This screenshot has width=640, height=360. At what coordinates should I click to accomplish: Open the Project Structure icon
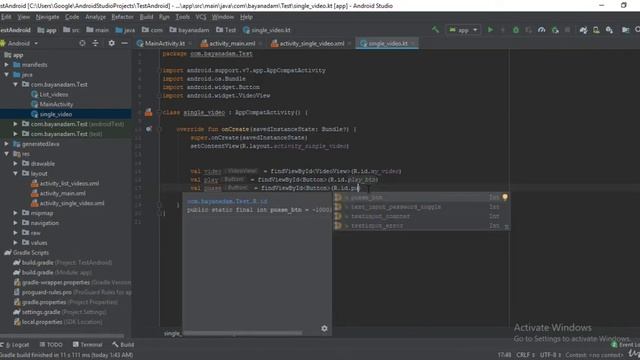click(625, 30)
